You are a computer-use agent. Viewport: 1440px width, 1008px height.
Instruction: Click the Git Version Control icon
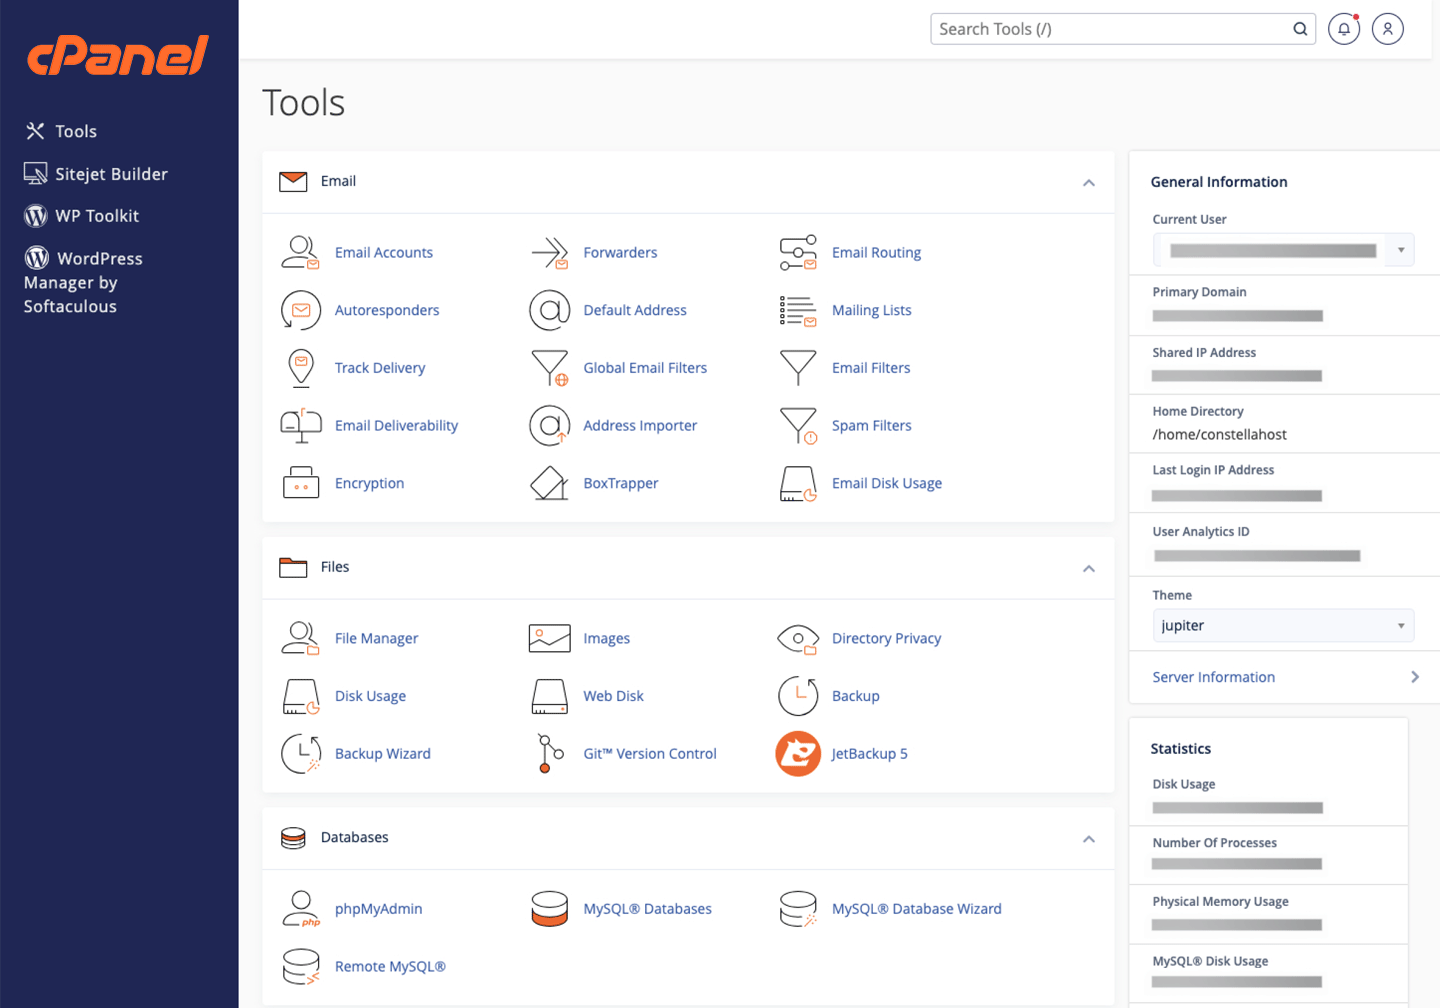[x=549, y=754]
